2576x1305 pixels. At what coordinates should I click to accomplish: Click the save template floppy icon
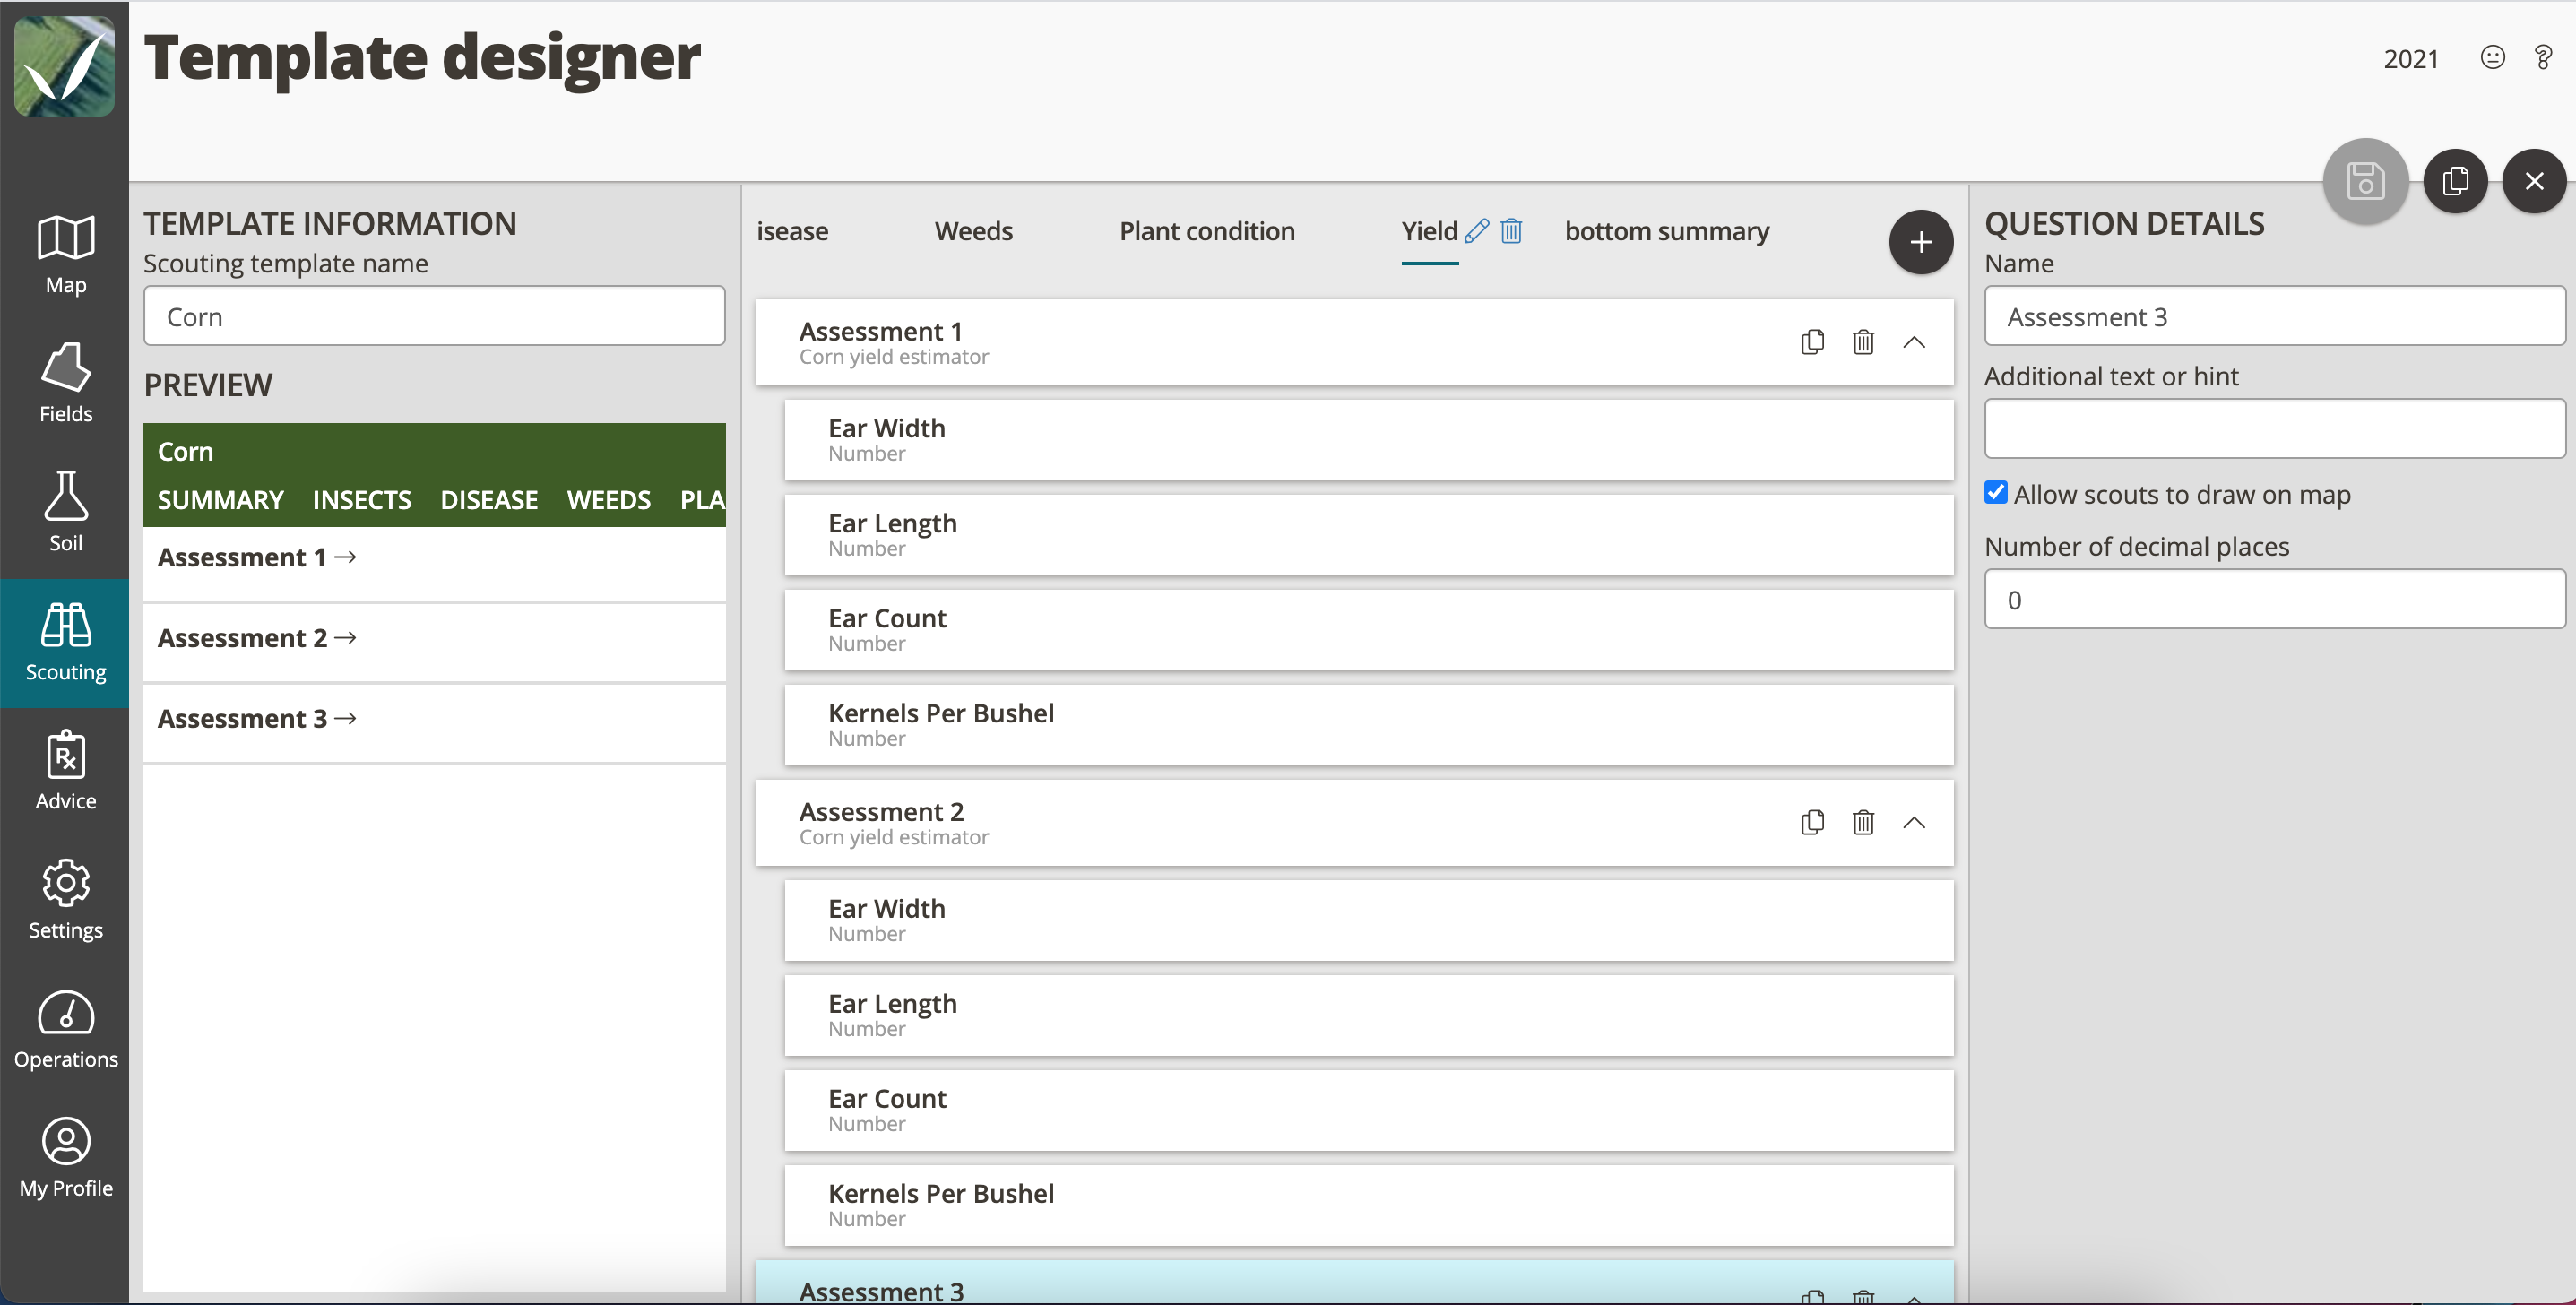point(2365,181)
